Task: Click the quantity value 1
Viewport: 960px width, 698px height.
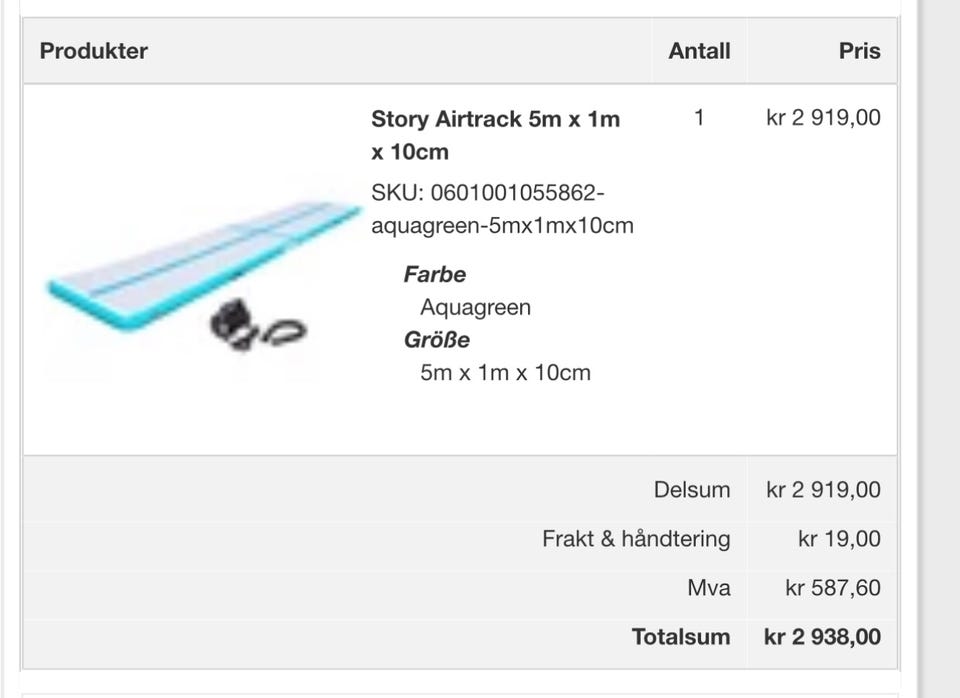Action: pyautogui.click(x=699, y=117)
